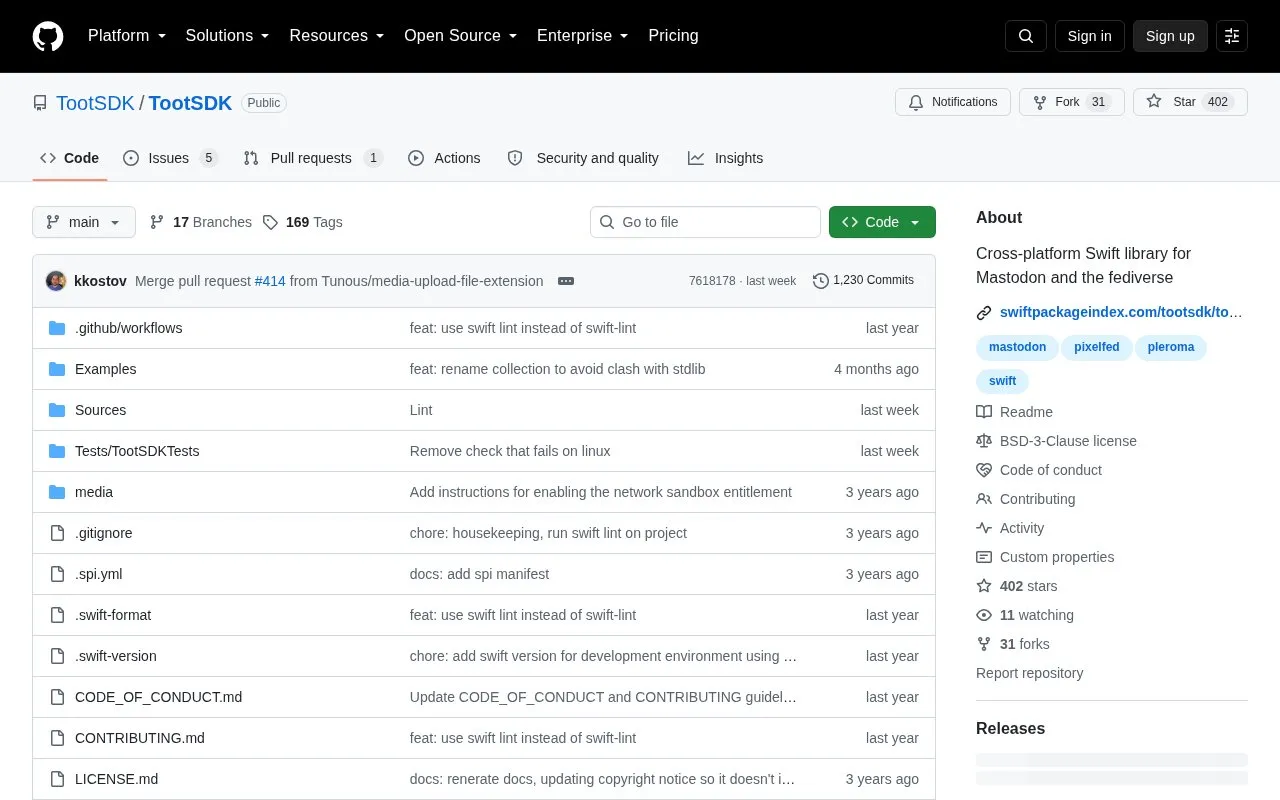
Task: Open the Open Source dropdown
Action: [461, 36]
